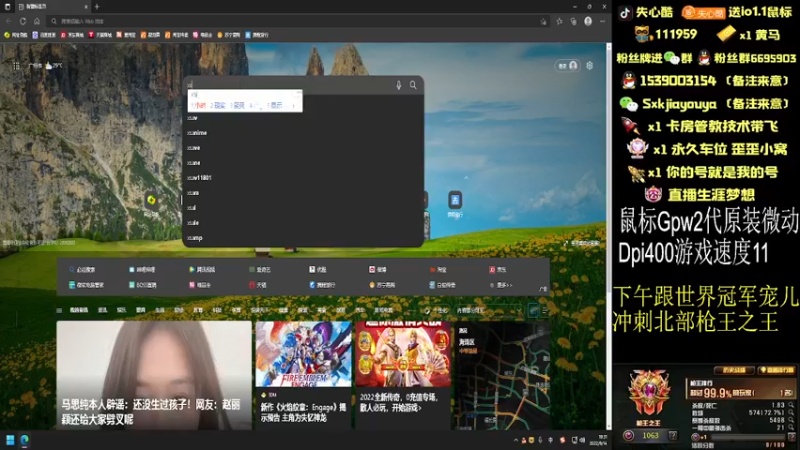Select IME candidate number 2
This screenshot has width=800, height=450.
tap(218, 105)
